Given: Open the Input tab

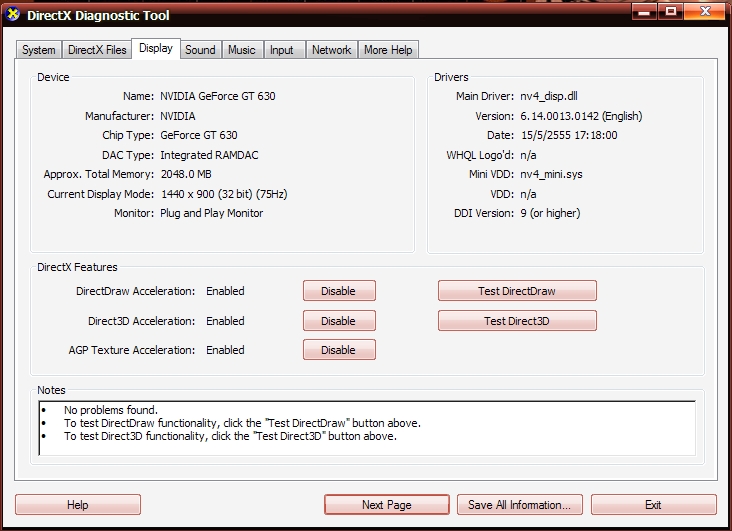Looking at the screenshot, I should [x=282, y=50].
